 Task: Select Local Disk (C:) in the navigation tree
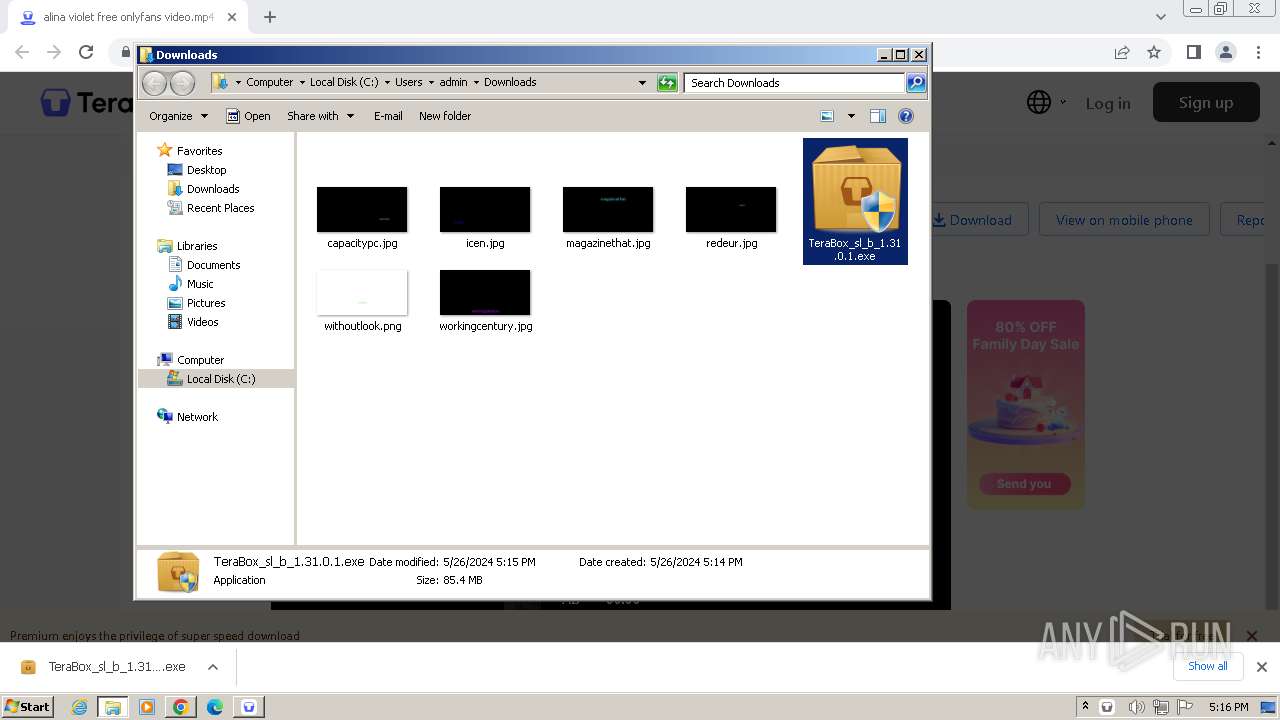tap(220, 379)
